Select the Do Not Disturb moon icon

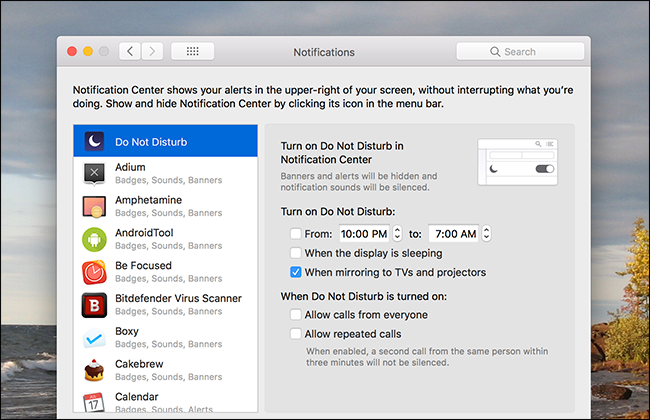[94, 141]
